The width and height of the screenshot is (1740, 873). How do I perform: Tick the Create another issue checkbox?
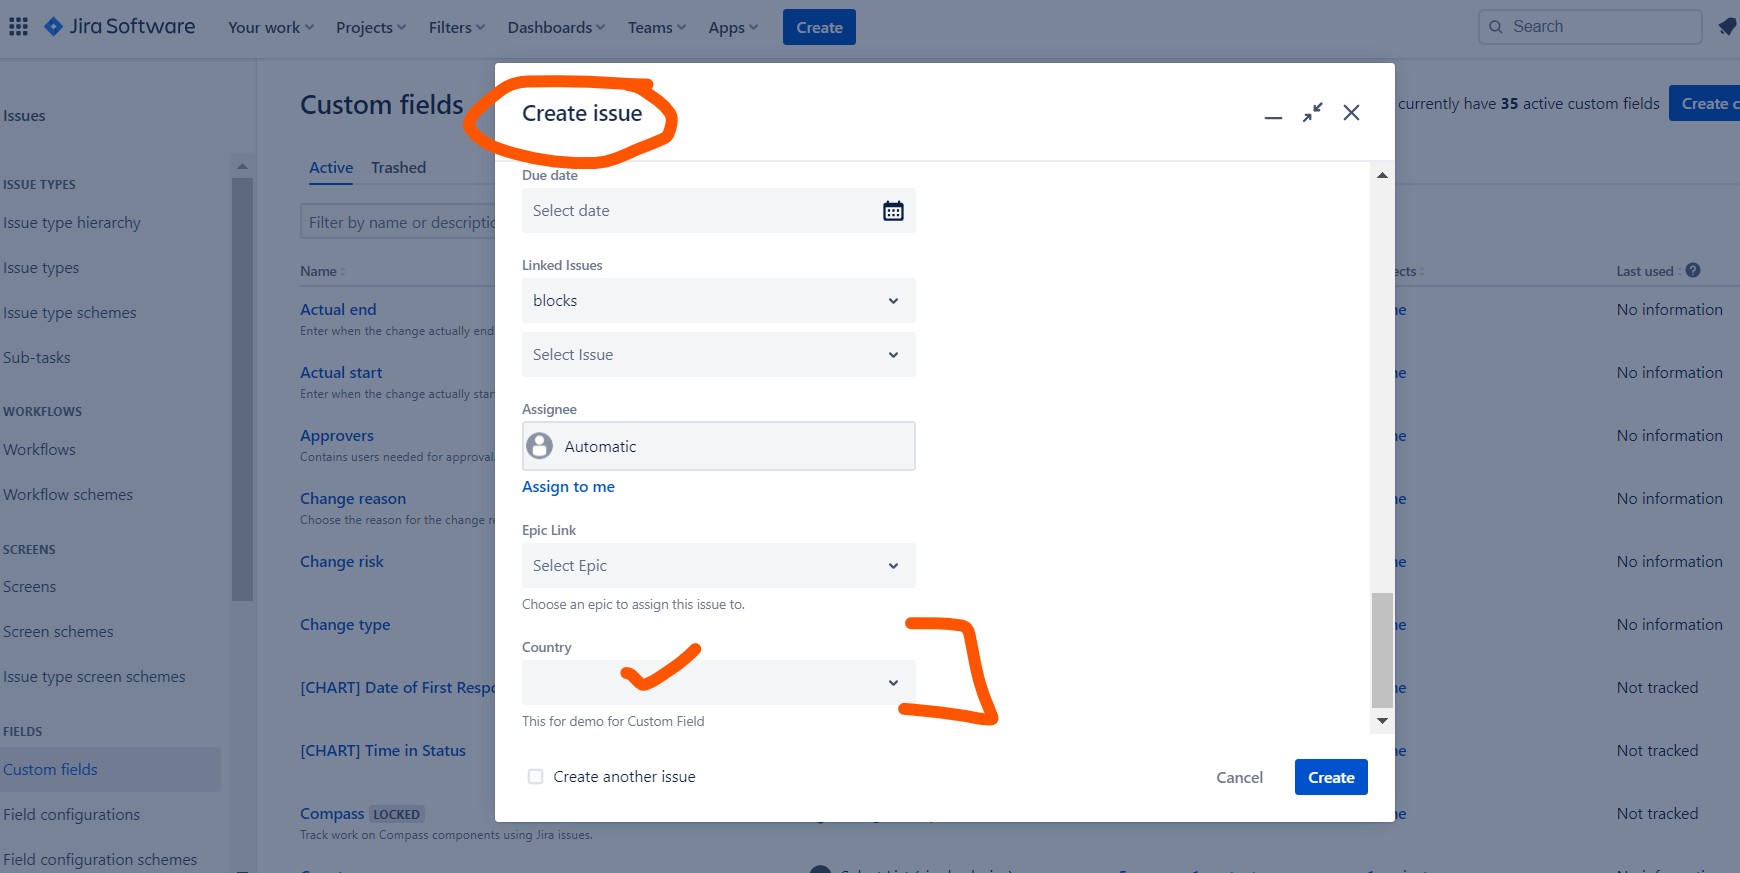pos(536,777)
